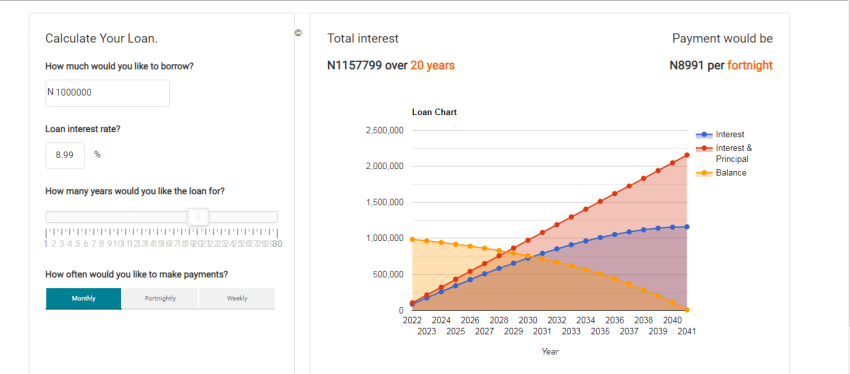
Task: Click the 'Loan interest rate?' label
Action: (82, 130)
